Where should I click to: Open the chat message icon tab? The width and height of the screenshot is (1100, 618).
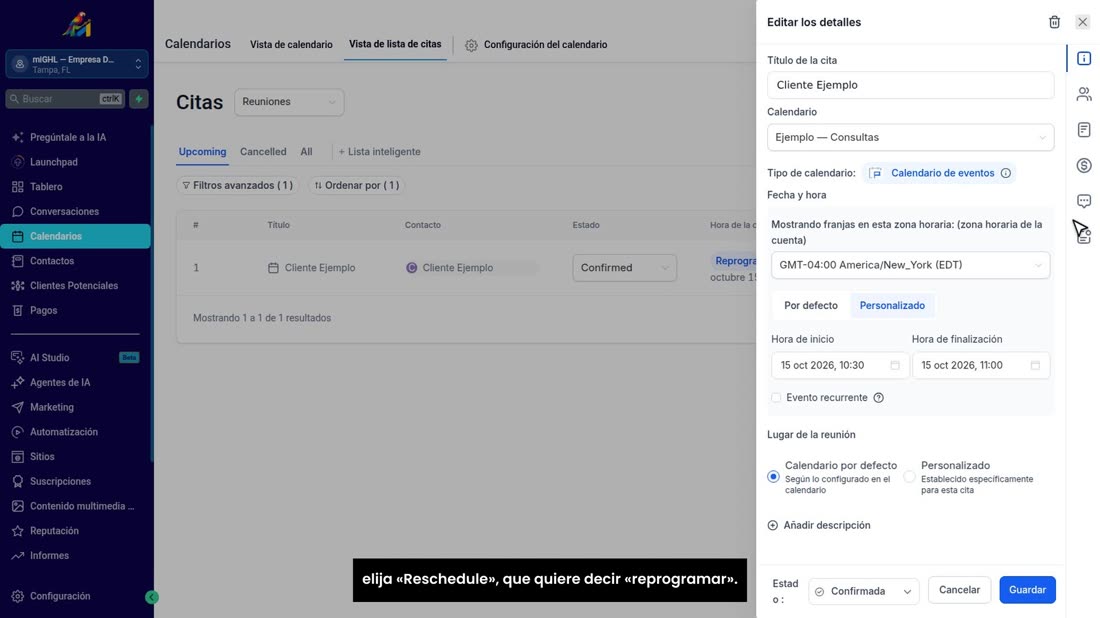point(1084,201)
